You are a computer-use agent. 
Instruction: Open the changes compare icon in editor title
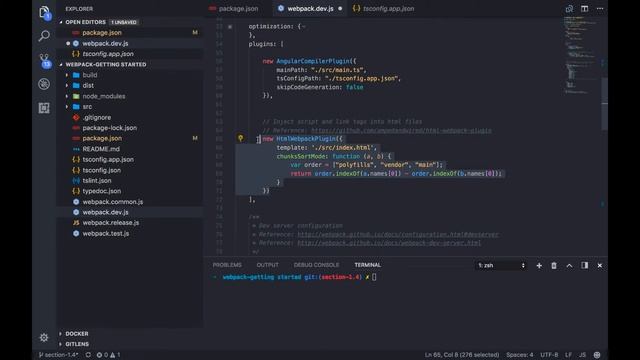tap(569, 9)
